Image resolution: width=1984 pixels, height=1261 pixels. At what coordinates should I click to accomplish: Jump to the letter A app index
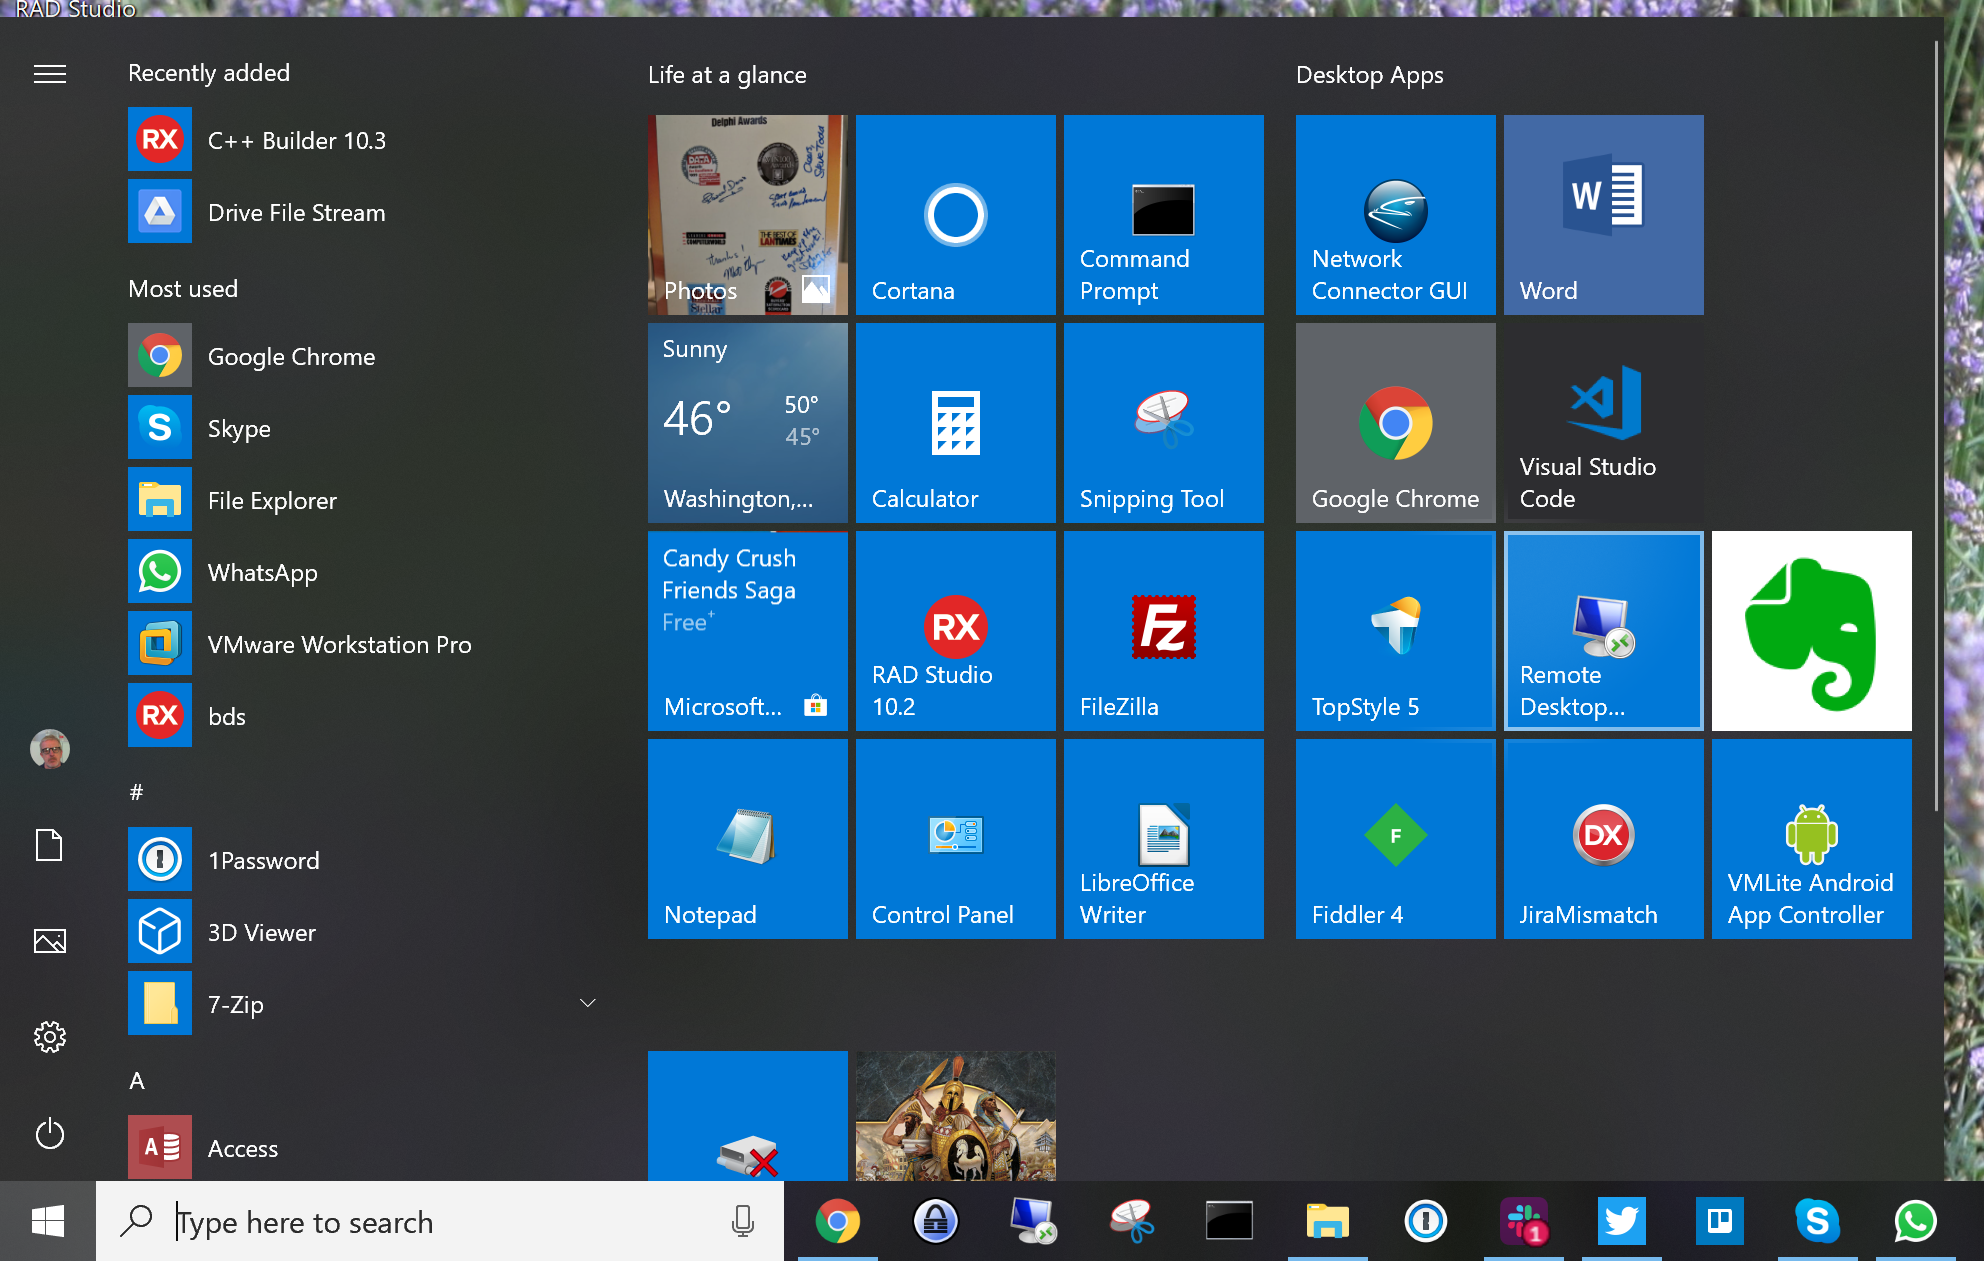(x=137, y=1080)
